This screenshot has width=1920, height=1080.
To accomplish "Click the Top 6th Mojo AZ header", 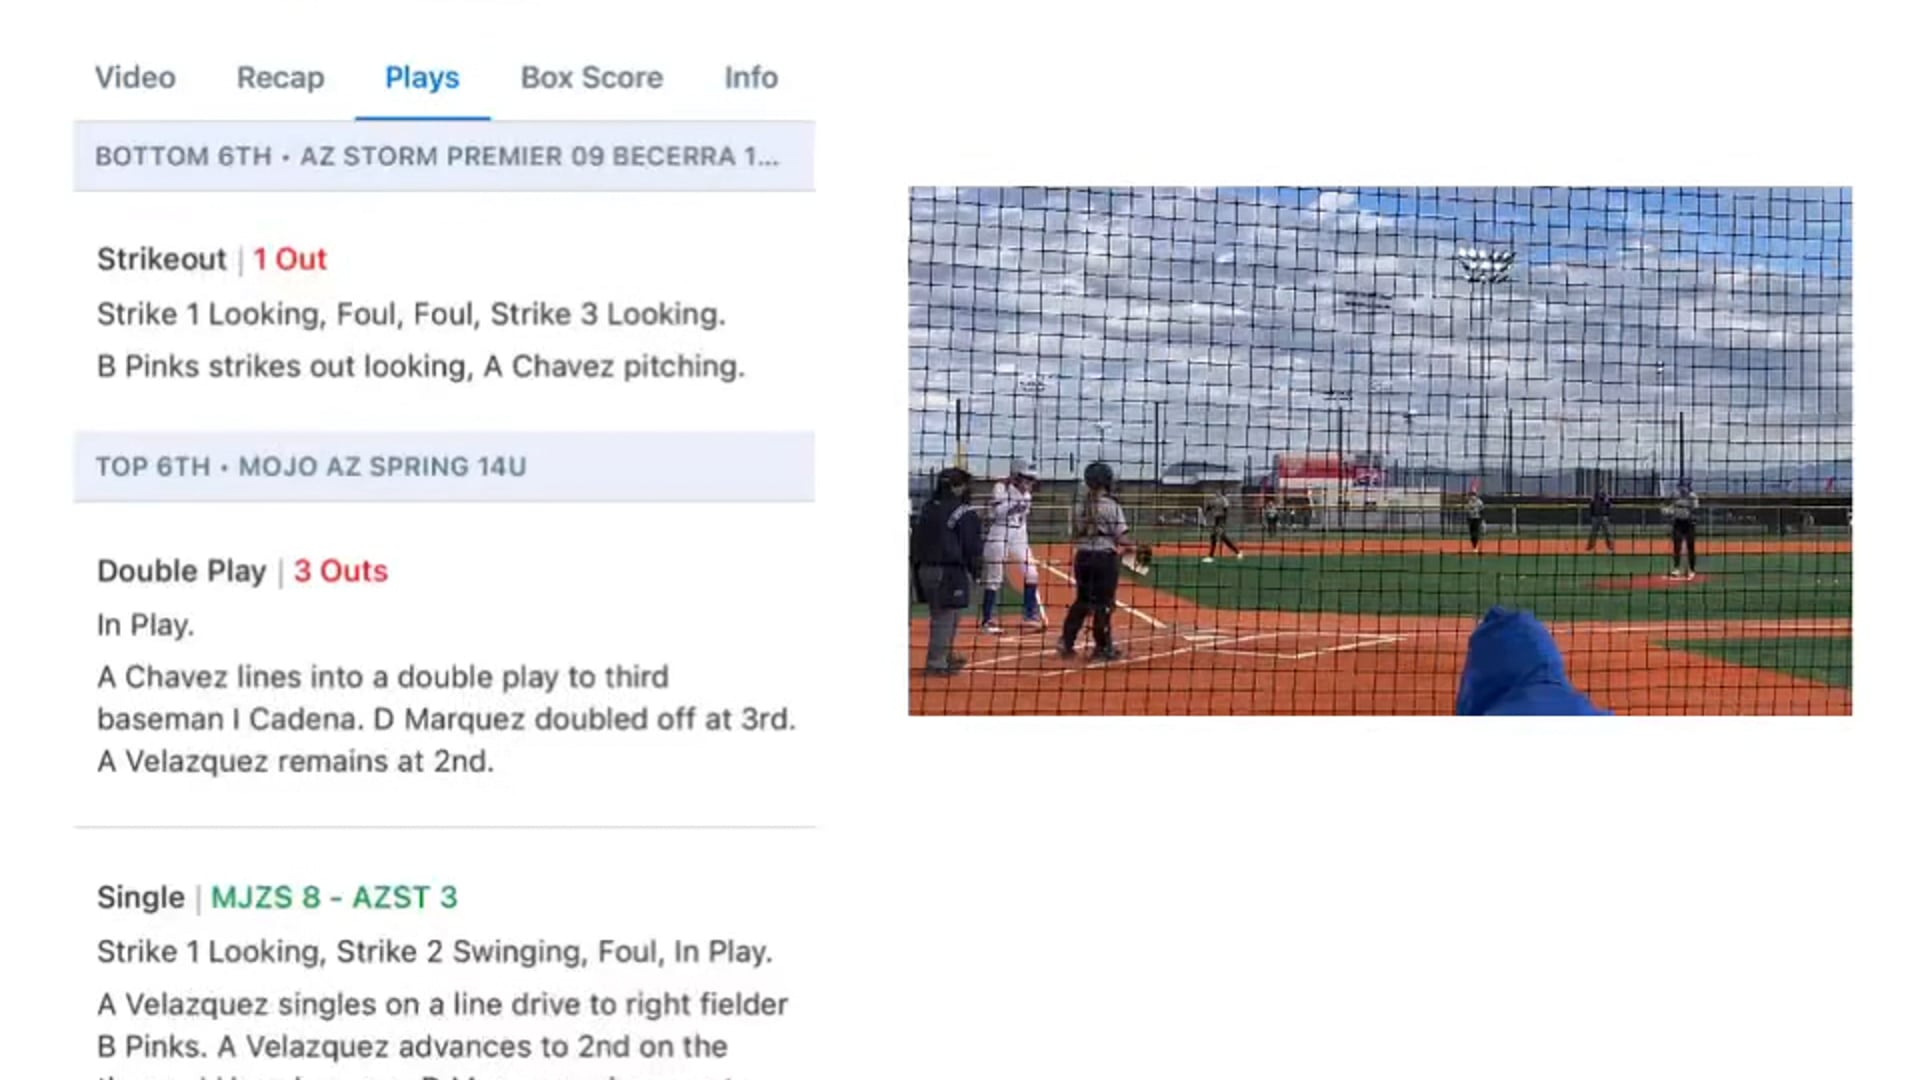I will (x=444, y=467).
